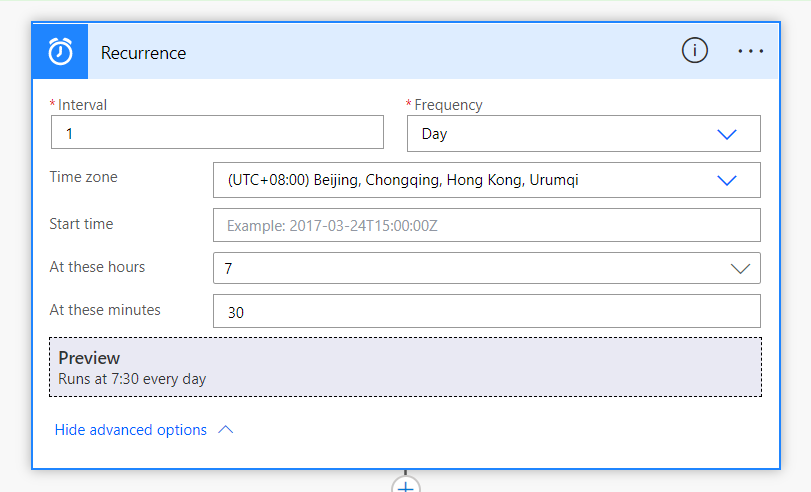Viewport: 811px width, 492px height.
Task: Select the 'Runs at 7:30 every day' text
Action: [x=132, y=379]
